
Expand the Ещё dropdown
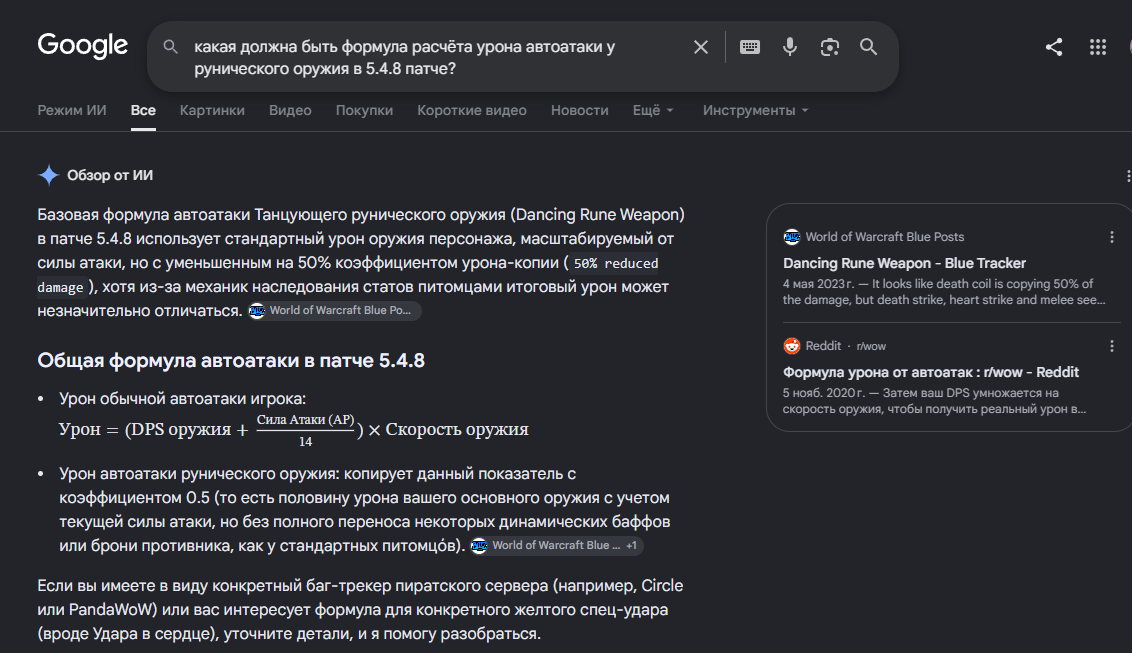(653, 110)
